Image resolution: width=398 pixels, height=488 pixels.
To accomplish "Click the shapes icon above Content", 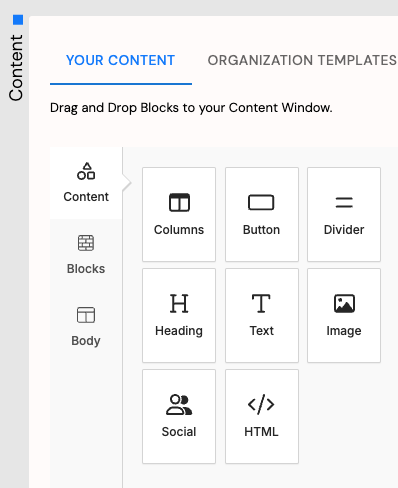I will (86, 171).
